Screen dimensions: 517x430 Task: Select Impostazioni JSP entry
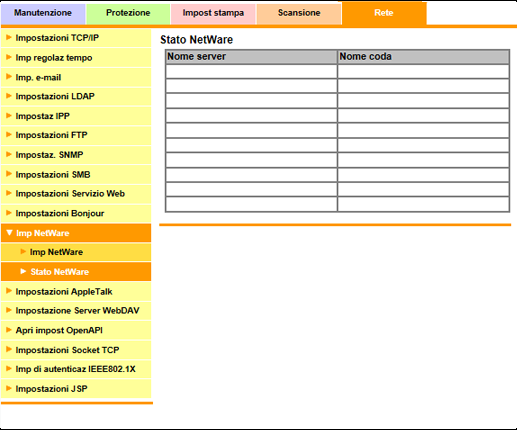(76, 389)
